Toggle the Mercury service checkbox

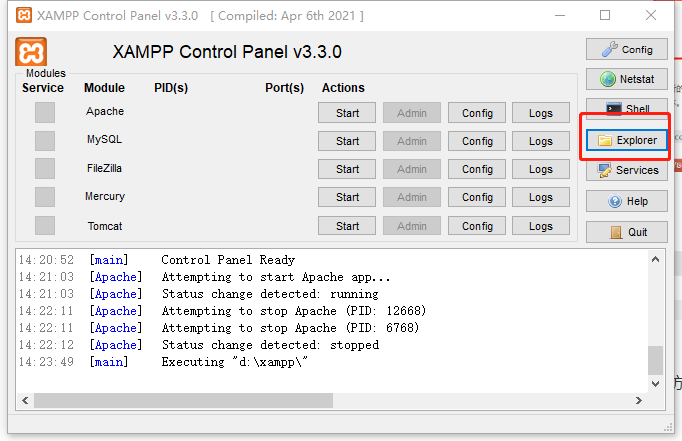click(45, 197)
